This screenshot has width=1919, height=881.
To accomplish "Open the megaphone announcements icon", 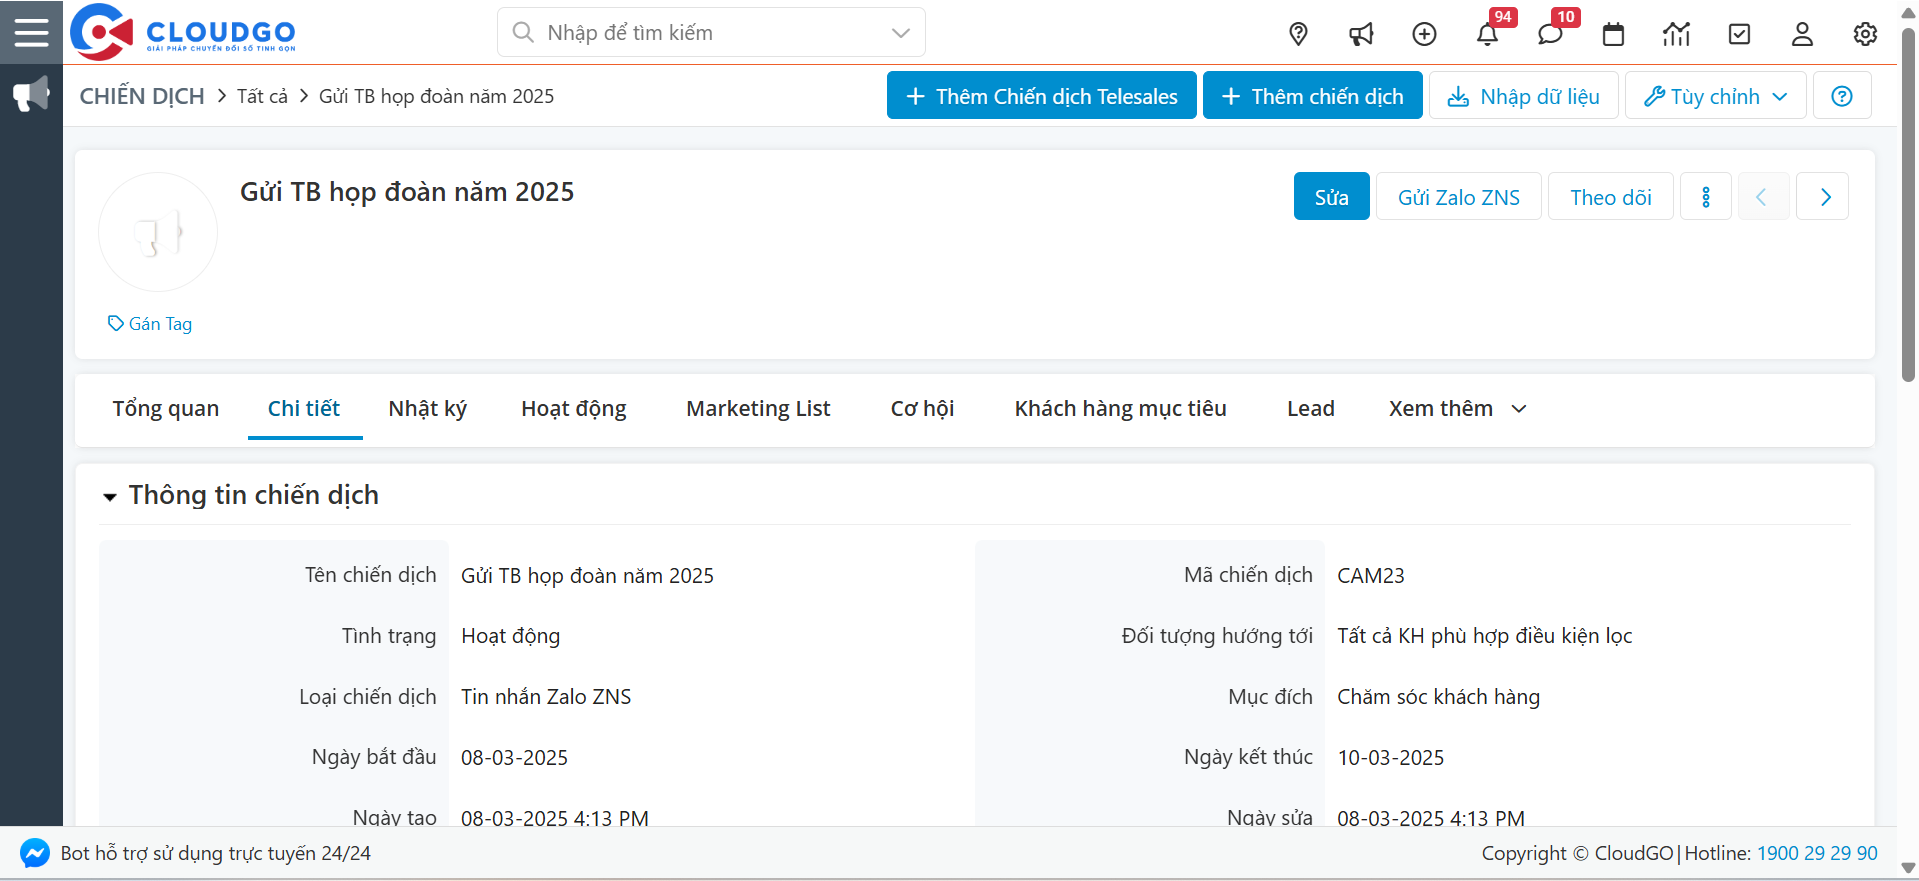I will point(1361,34).
